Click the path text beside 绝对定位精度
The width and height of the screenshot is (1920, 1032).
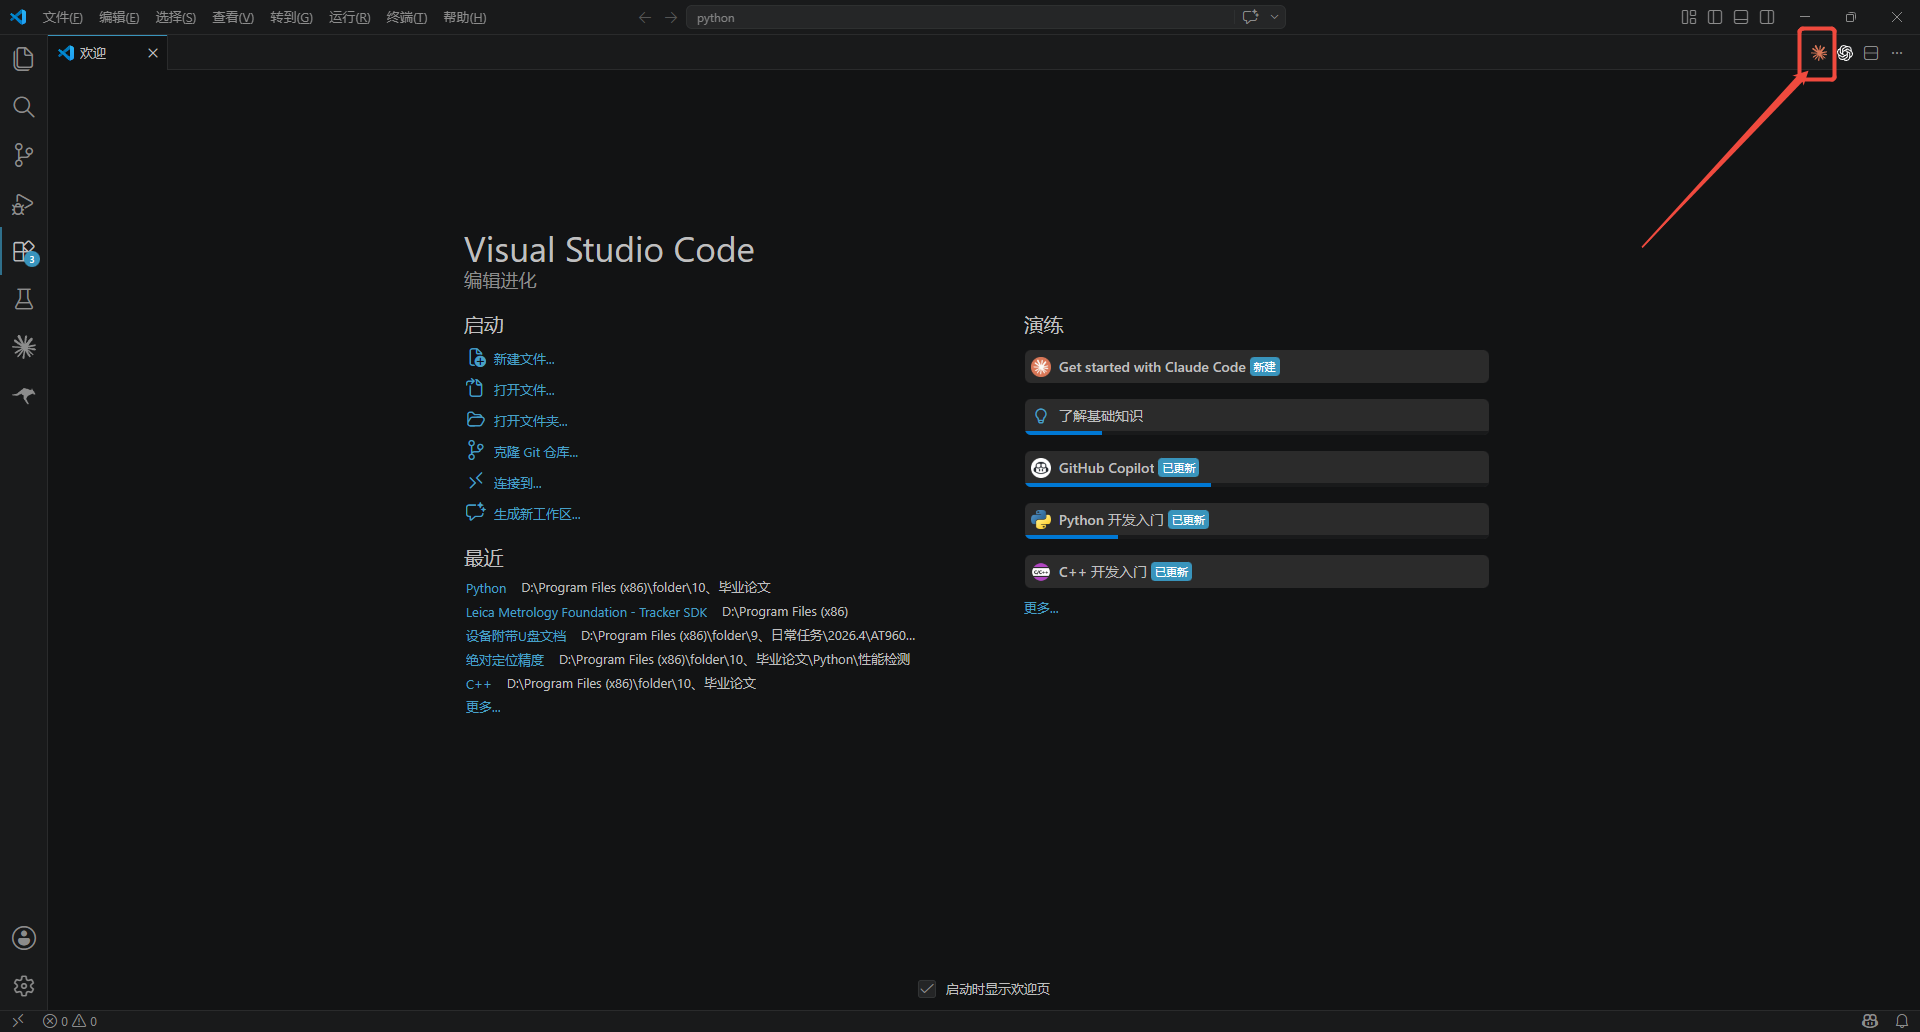click(x=734, y=660)
